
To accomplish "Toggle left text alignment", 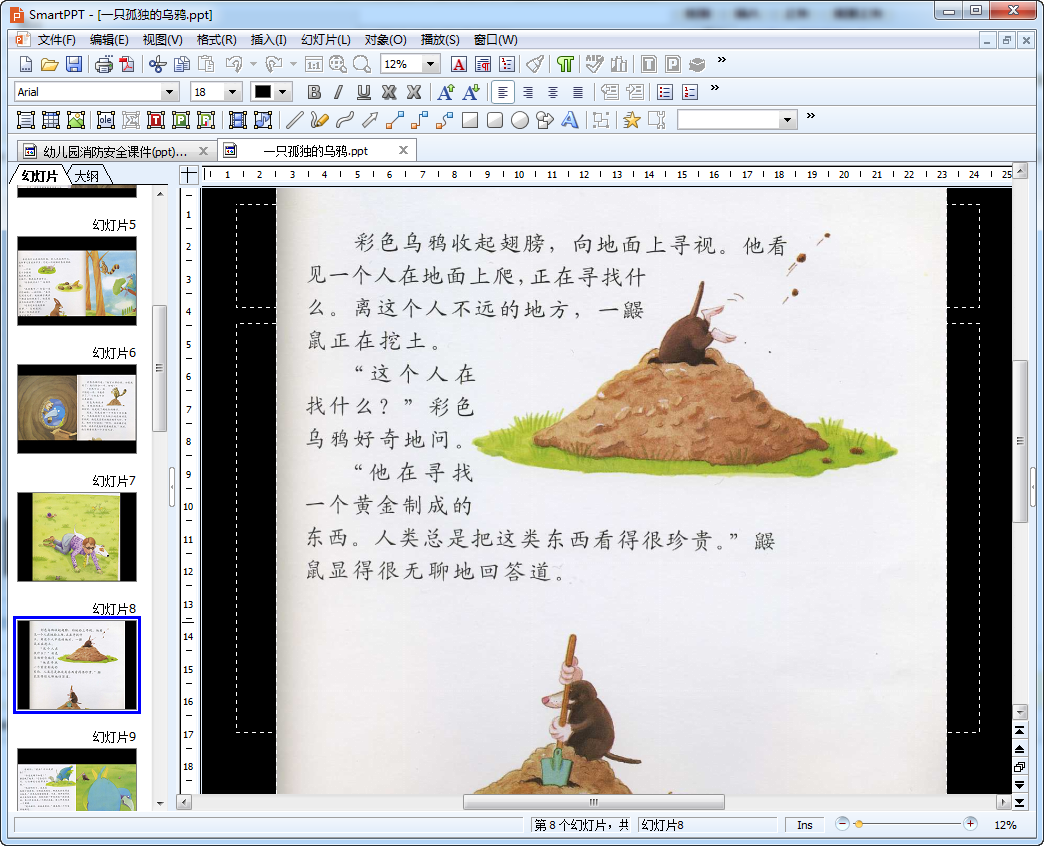I will pyautogui.click(x=503, y=93).
